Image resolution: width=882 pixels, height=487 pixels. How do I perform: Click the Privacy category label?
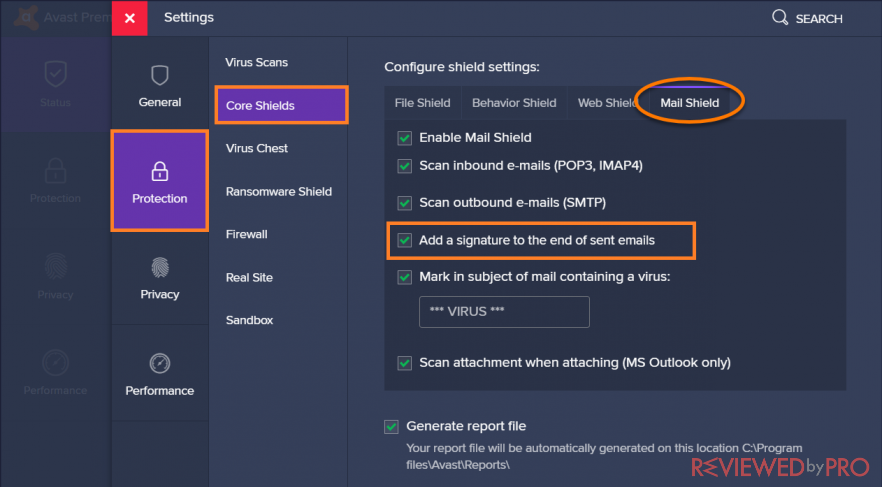[x=160, y=295]
